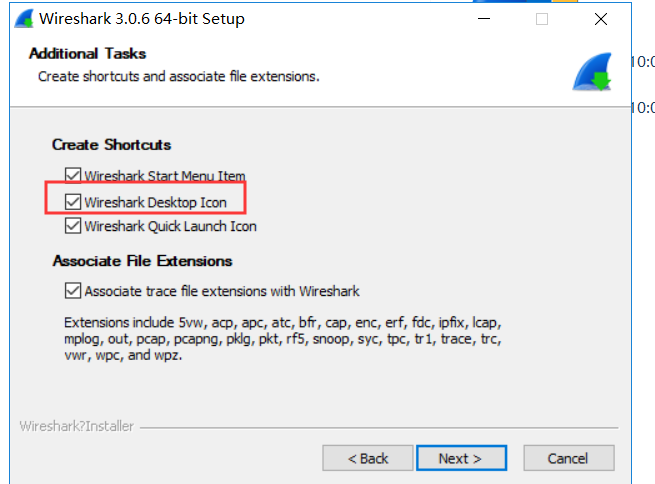The width and height of the screenshot is (655, 484).
Task: Uncheck the Wireshark Desktop Icon option
Action: click(72, 202)
